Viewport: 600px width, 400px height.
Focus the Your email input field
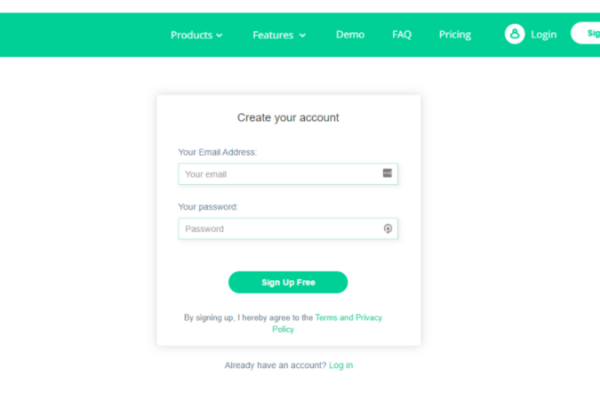288,174
